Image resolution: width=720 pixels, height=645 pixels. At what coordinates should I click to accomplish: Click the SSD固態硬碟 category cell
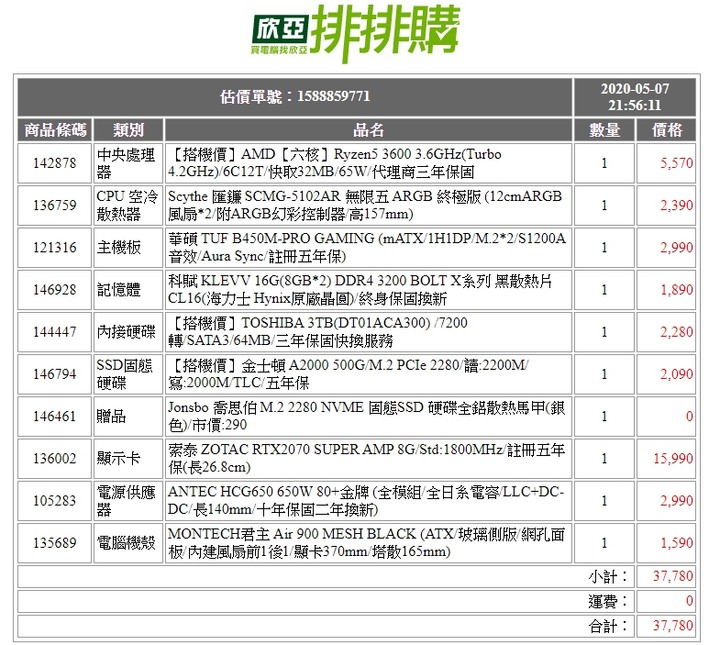[128, 374]
